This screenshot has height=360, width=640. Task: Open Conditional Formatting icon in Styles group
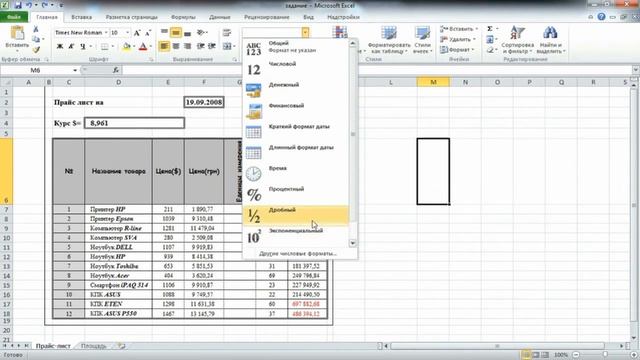[340, 32]
